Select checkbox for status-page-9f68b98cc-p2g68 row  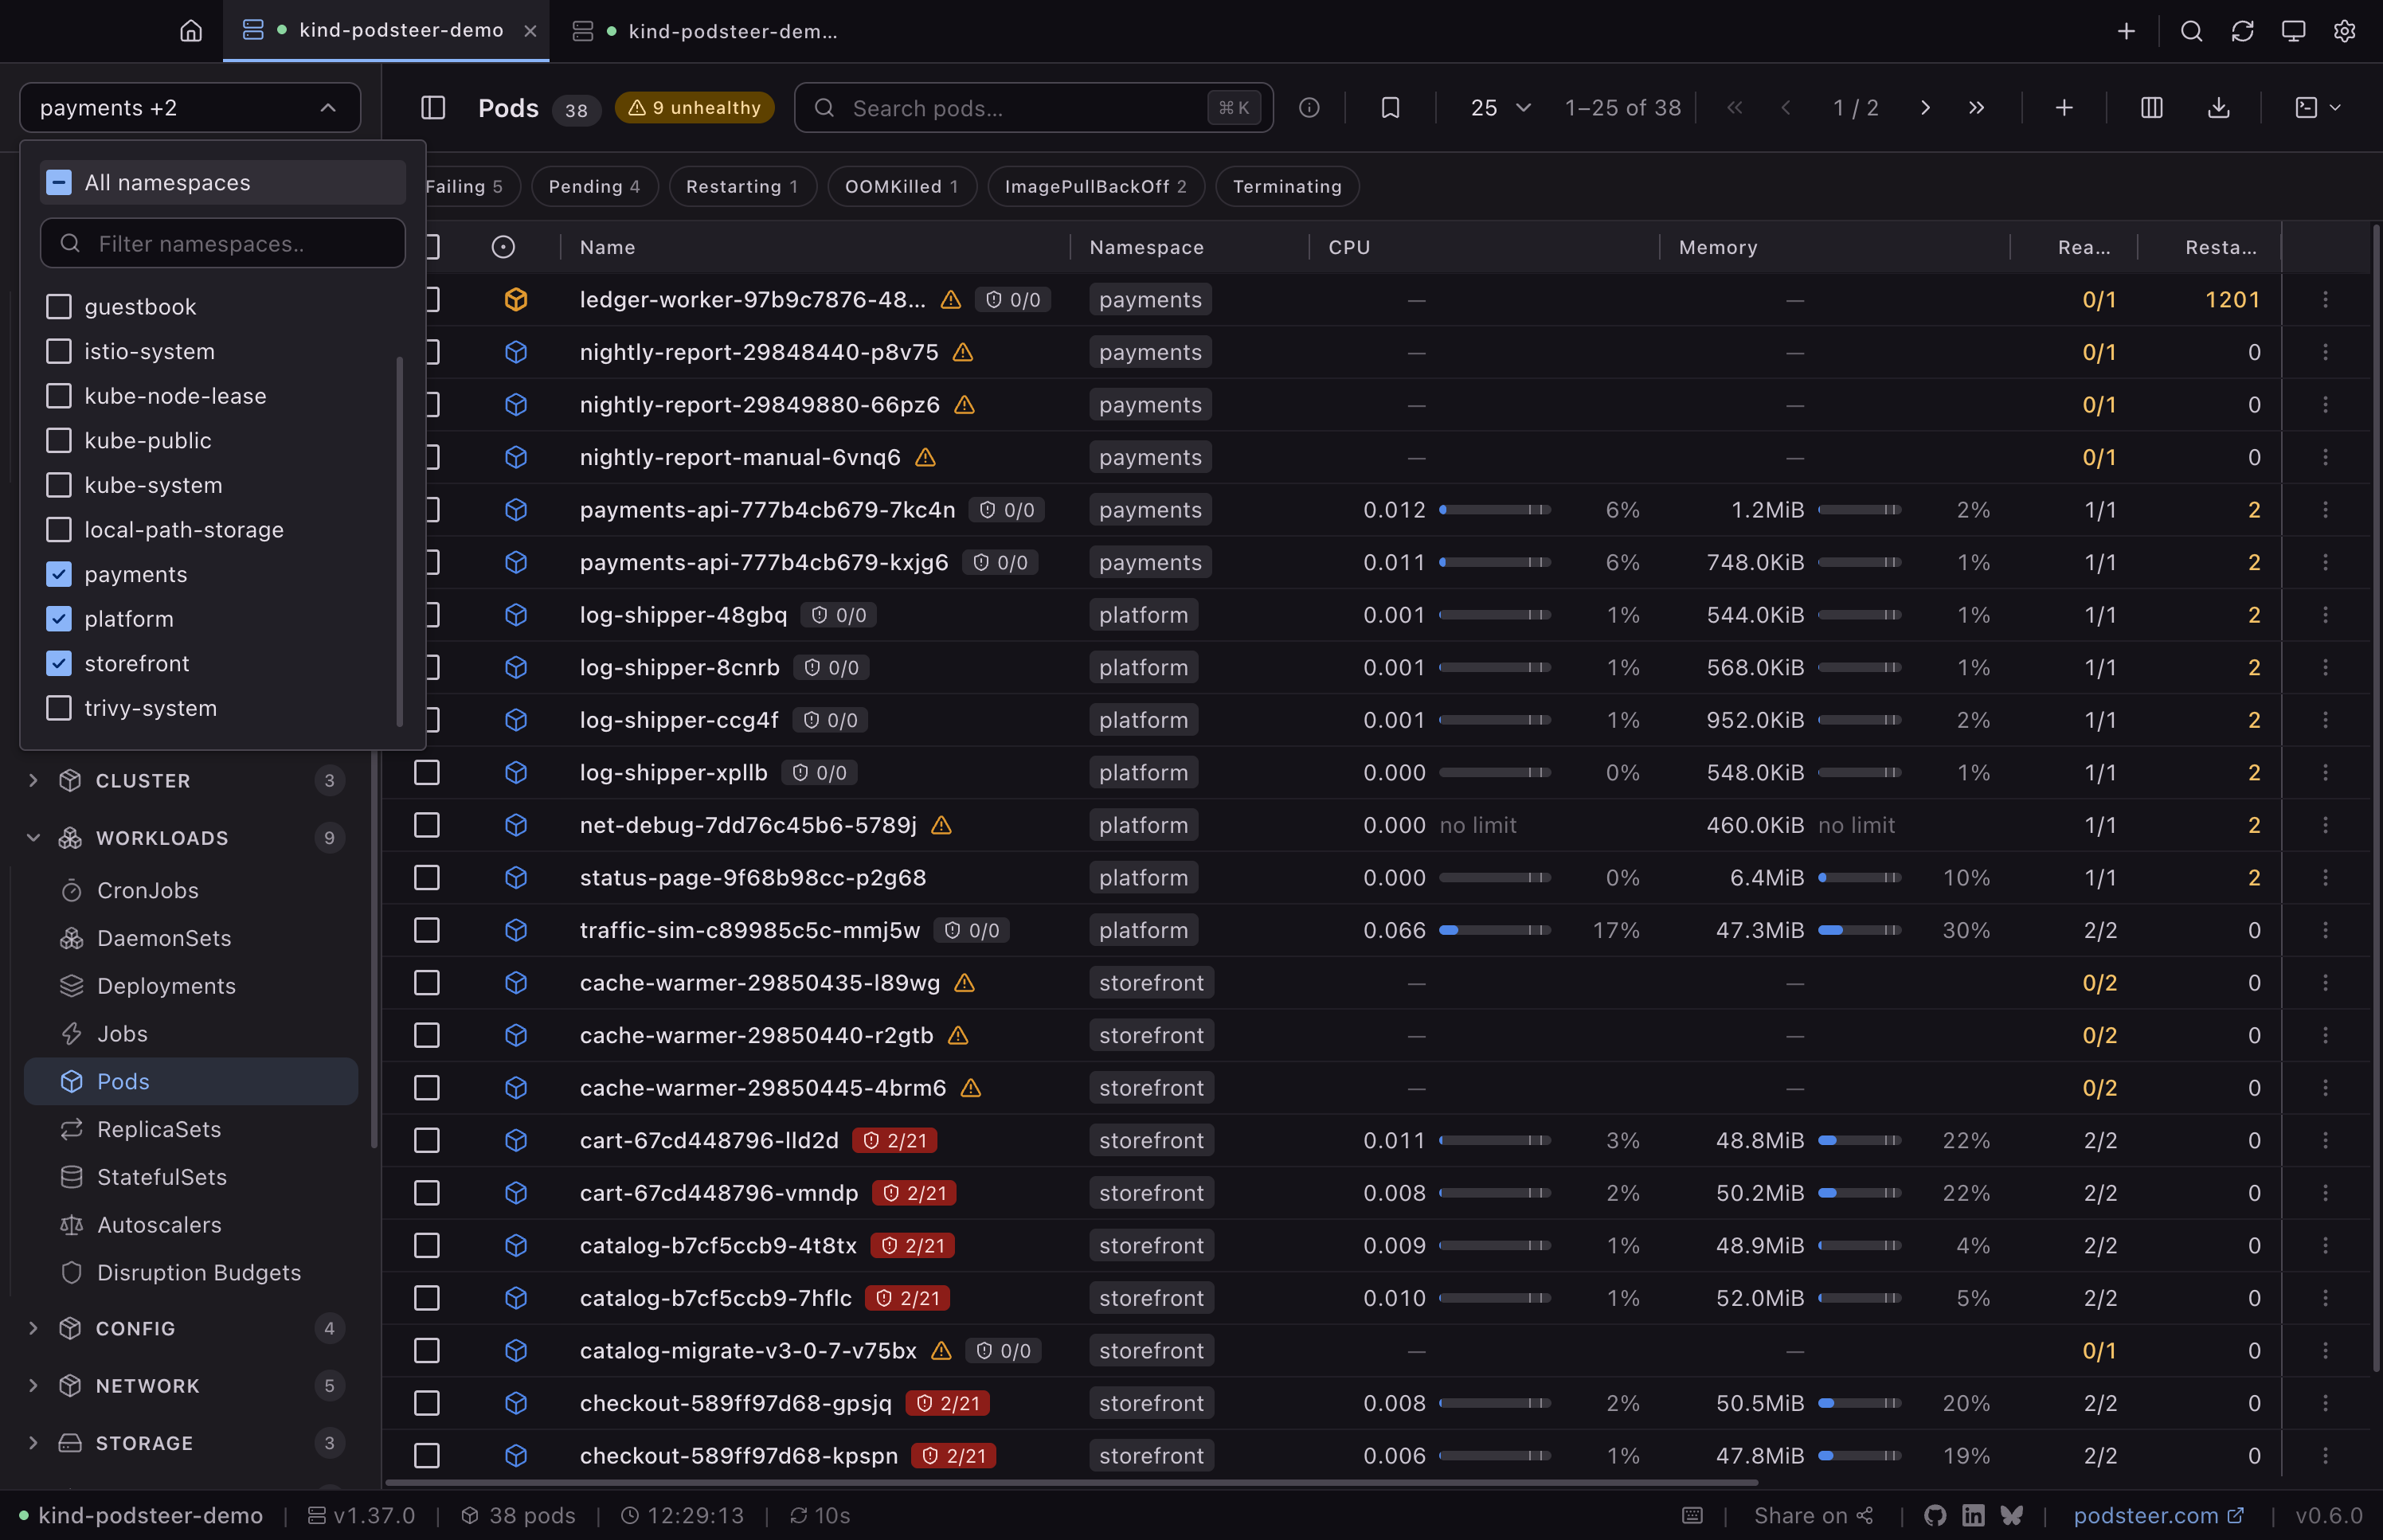coord(427,878)
